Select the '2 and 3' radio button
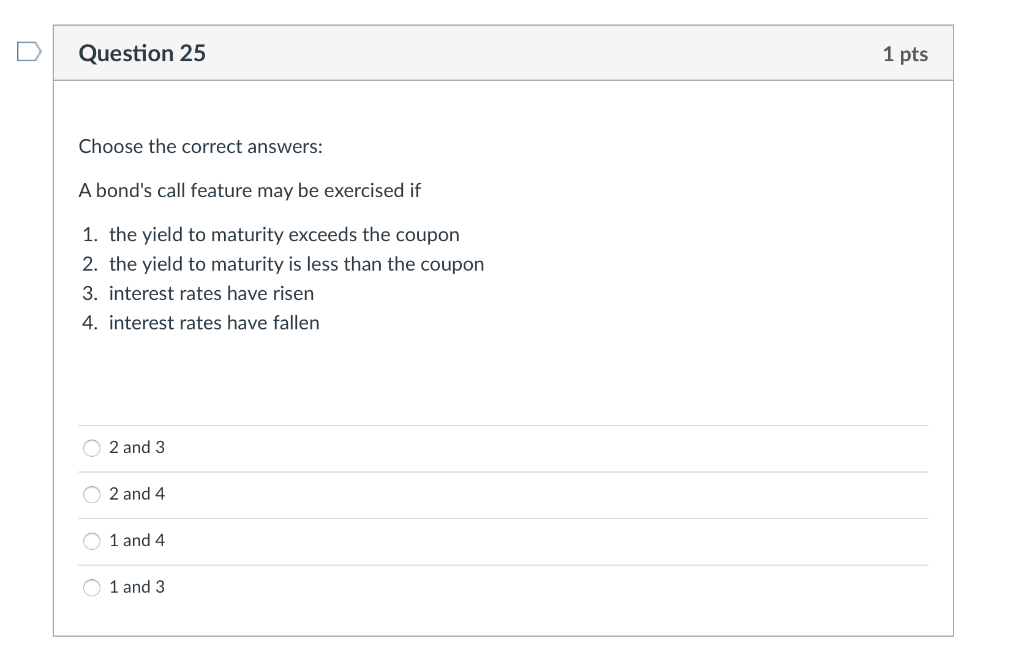Viewport: 1024px width, 660px height. 92,448
